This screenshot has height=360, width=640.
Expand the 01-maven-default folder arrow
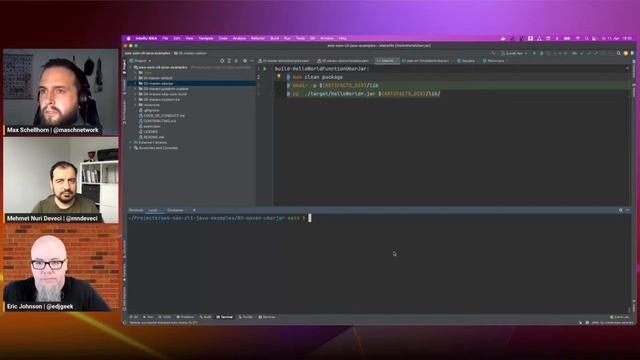tap(136, 78)
